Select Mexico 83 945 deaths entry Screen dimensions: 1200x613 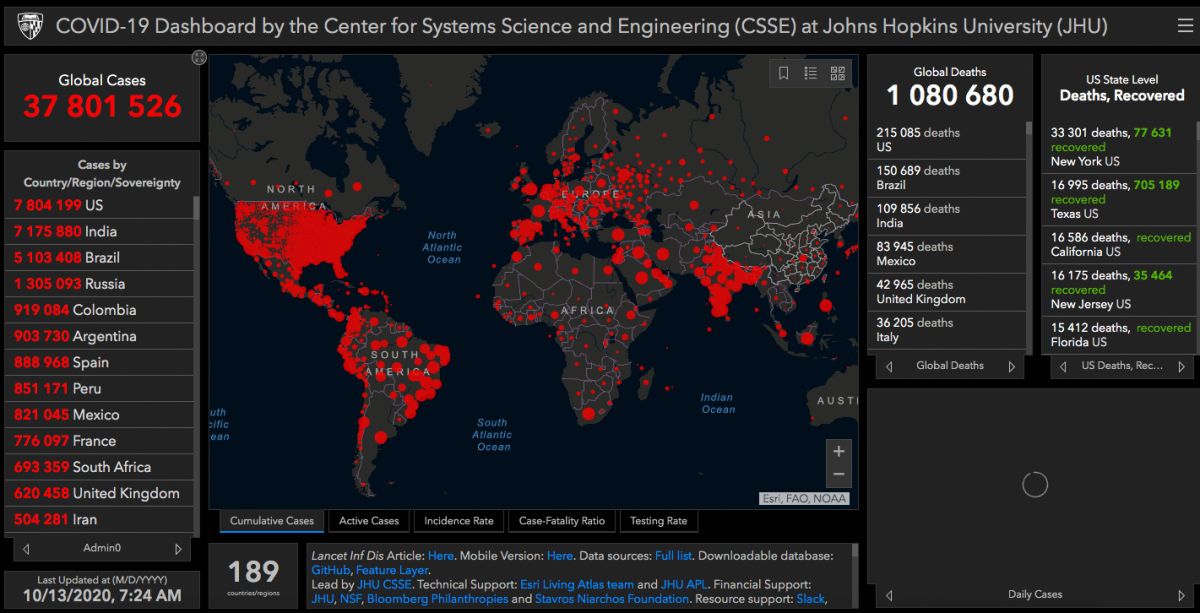point(947,254)
